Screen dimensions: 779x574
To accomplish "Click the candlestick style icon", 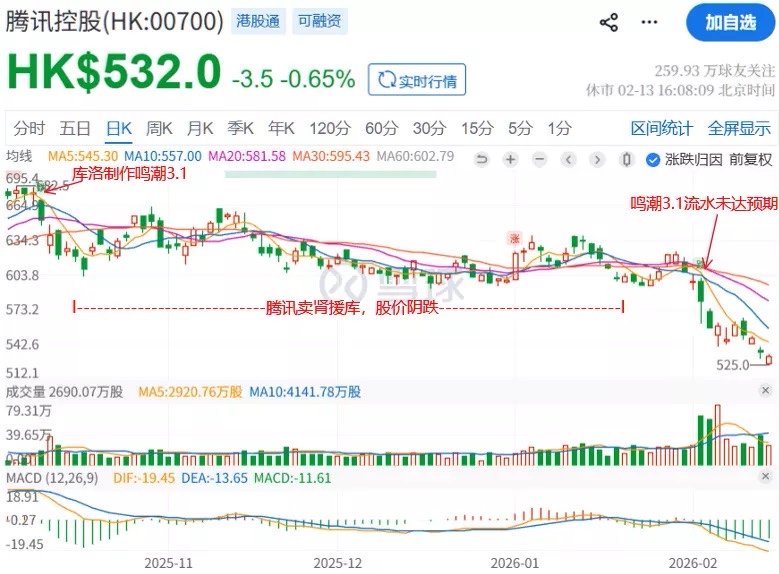I will pos(627,158).
